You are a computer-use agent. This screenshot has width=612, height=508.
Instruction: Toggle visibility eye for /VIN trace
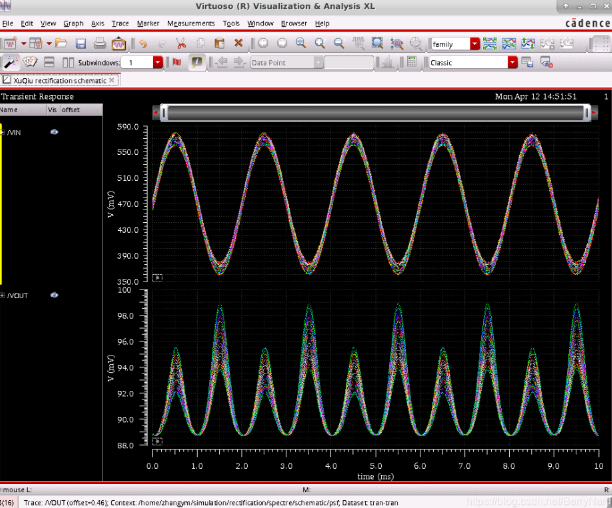click(54, 131)
